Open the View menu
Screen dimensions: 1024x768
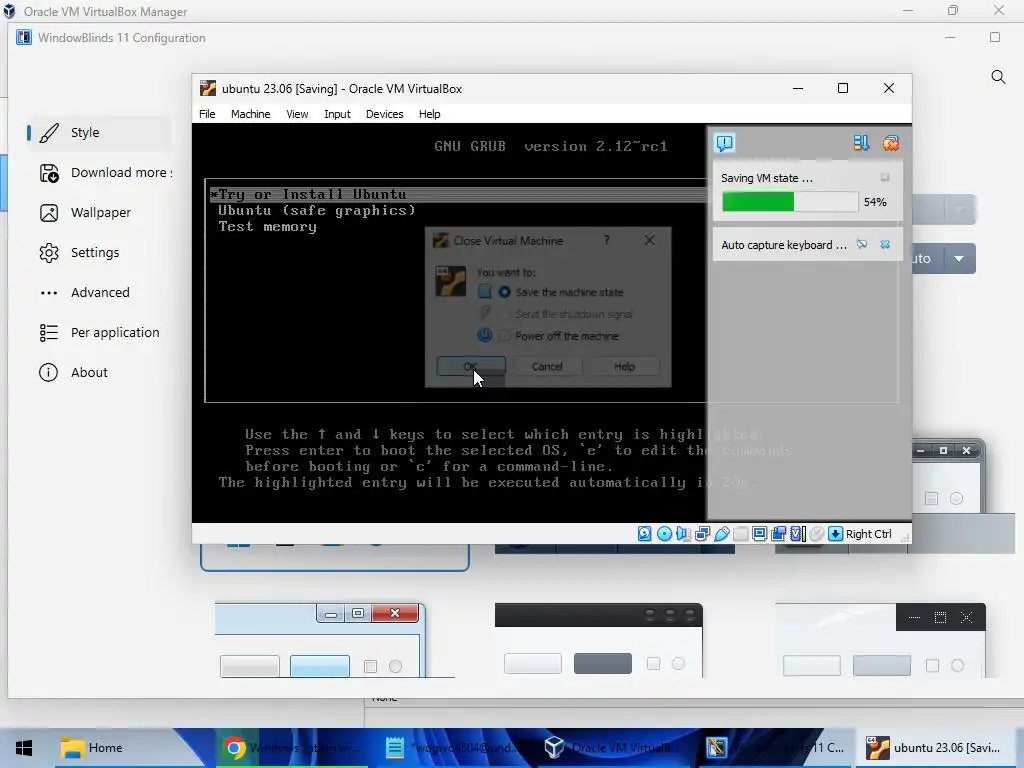(297, 114)
